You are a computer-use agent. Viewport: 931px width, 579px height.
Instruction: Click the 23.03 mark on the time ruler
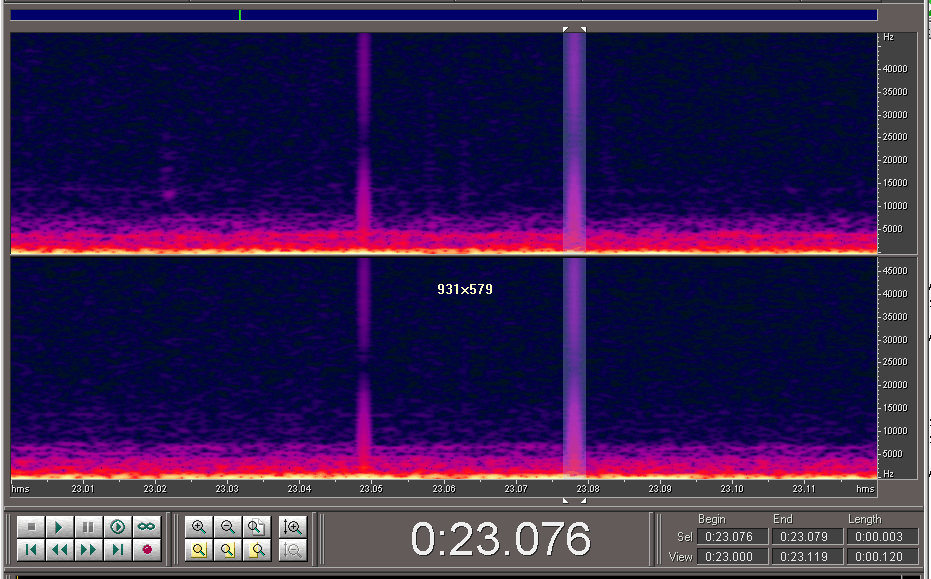(x=227, y=488)
